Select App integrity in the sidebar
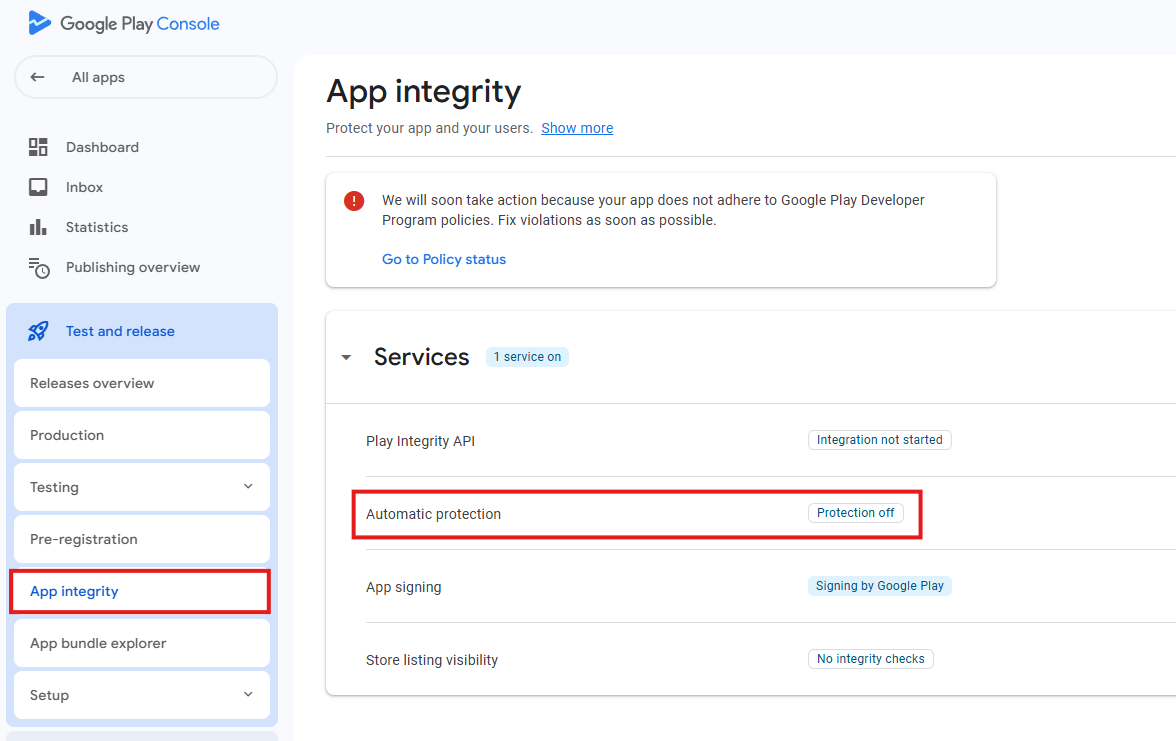 coord(140,591)
